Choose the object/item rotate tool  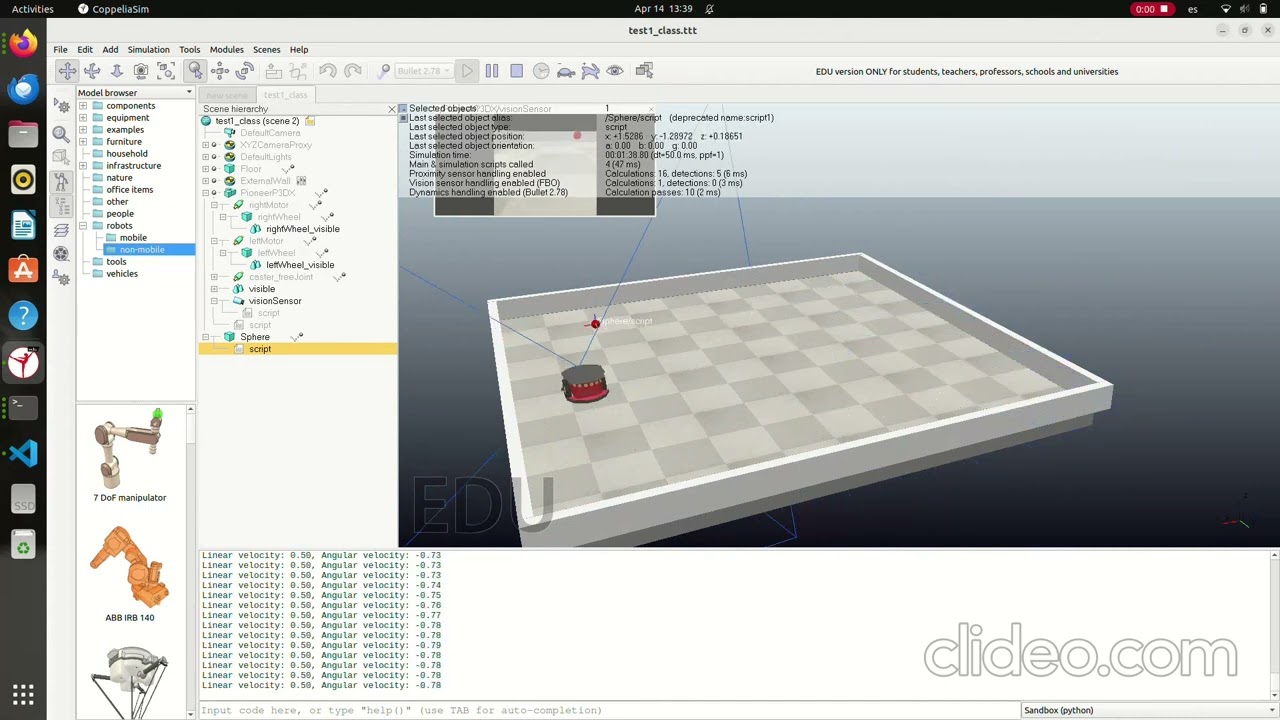click(x=245, y=71)
